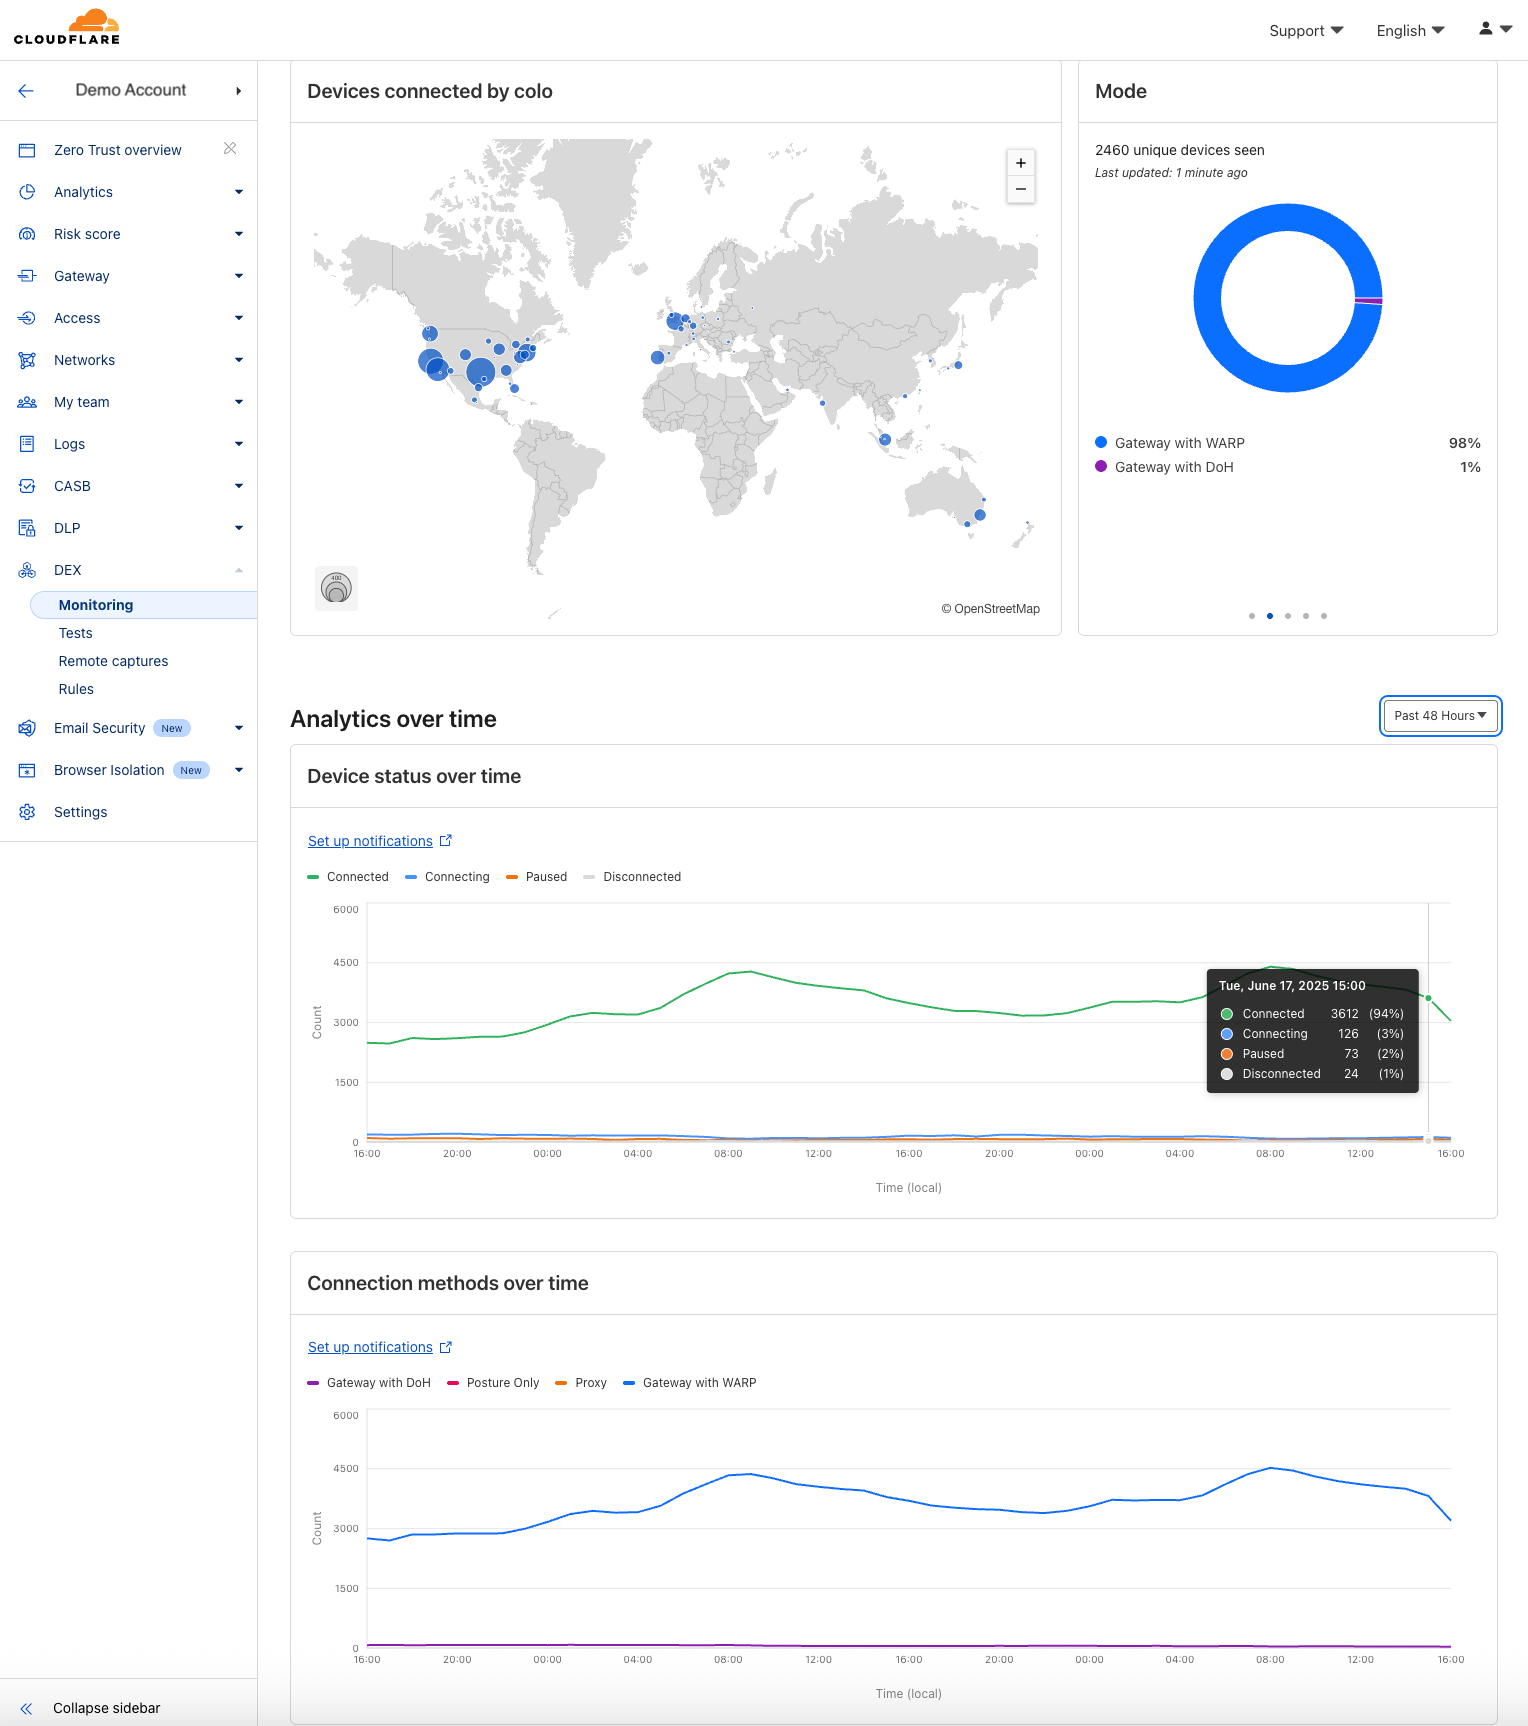The image size is (1528, 1726).
Task: Open the Tests page under DEX
Action: [x=76, y=633]
